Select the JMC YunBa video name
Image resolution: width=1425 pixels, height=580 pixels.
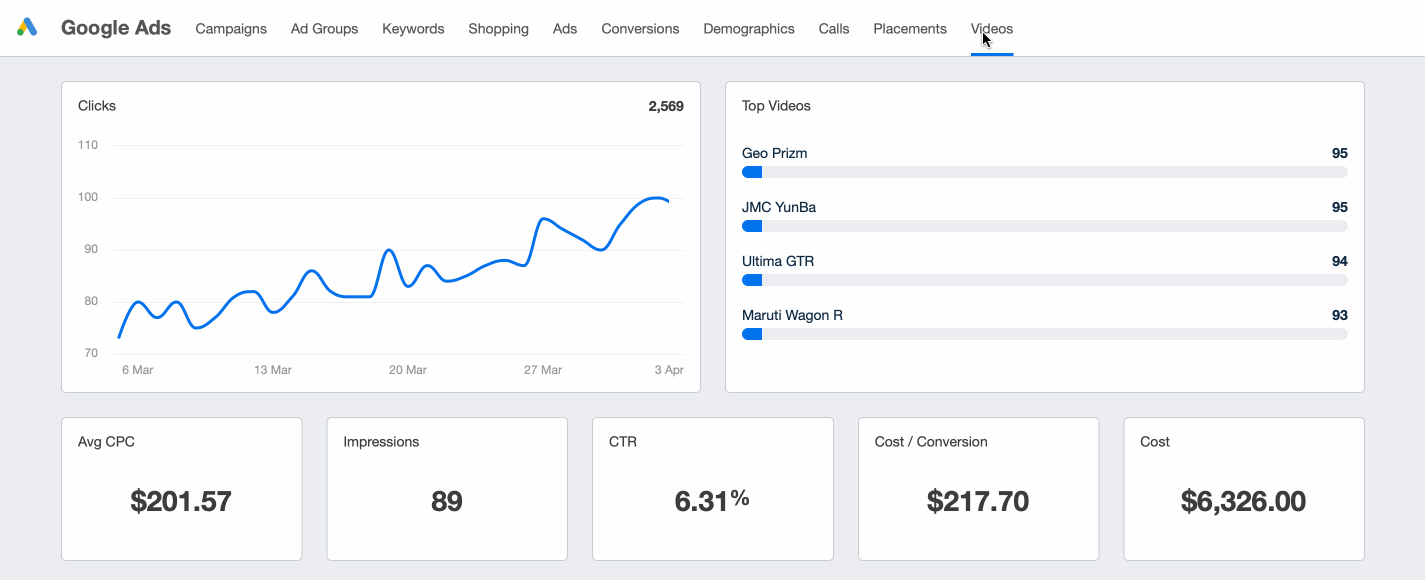coord(779,207)
